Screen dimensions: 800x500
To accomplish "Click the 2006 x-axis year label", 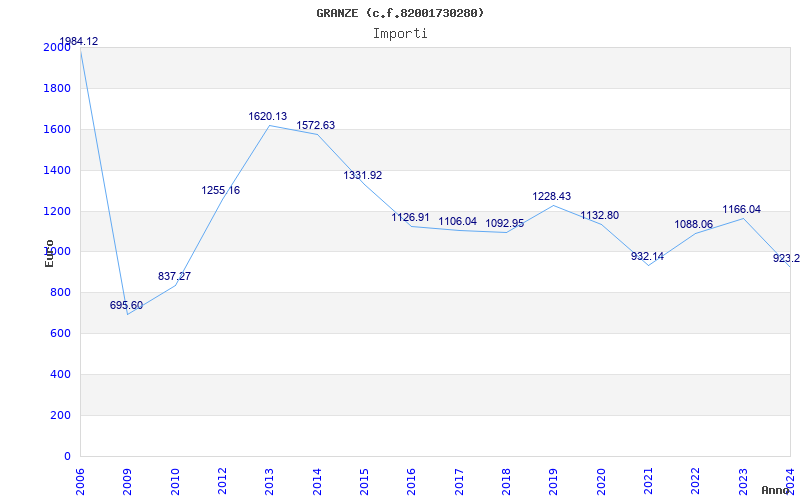I will click(x=80, y=482).
